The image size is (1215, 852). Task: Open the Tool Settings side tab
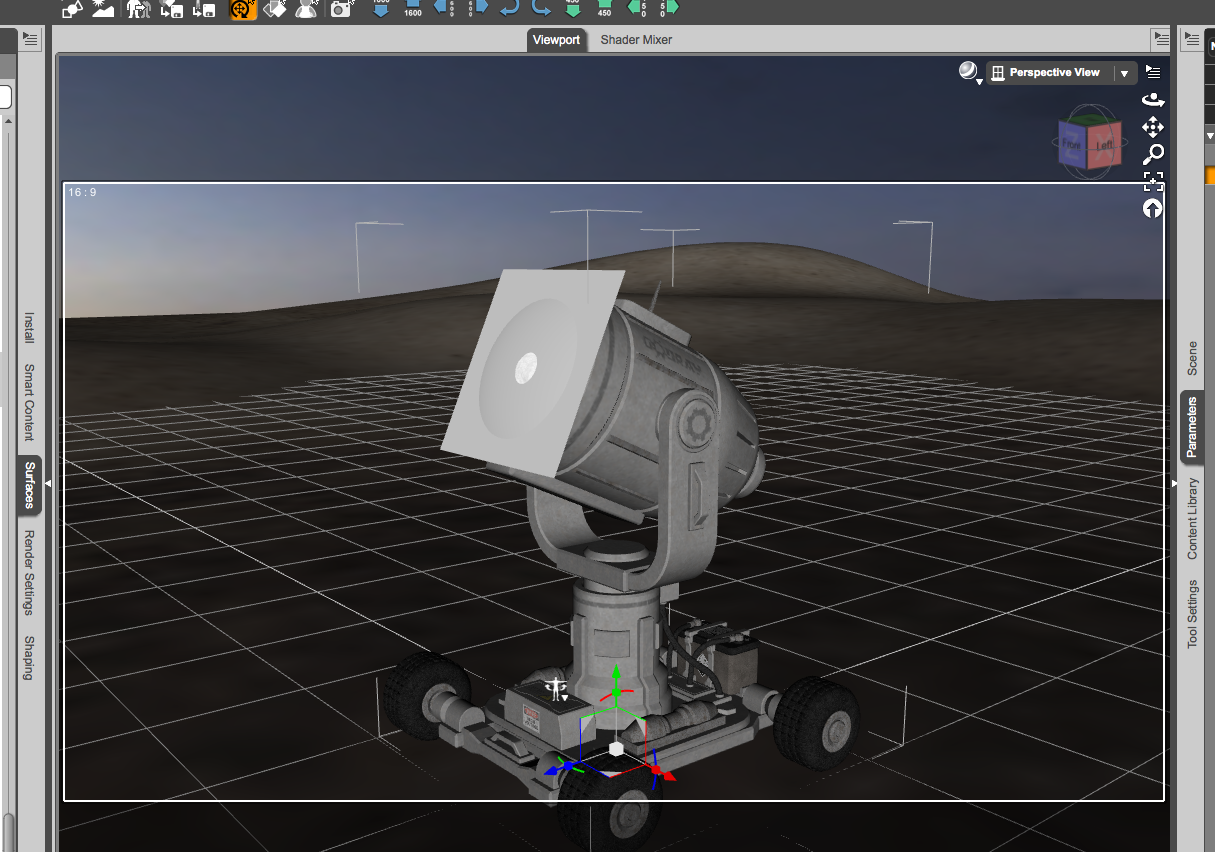coord(1192,614)
